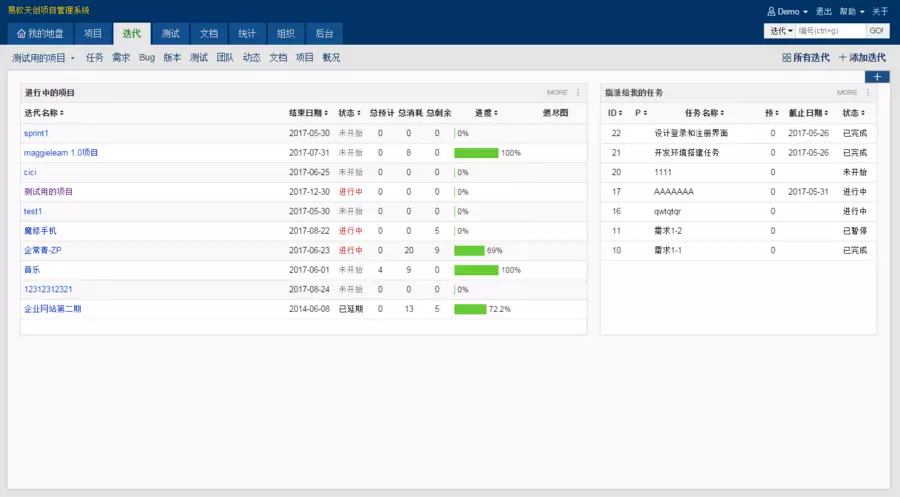
Task: Expand the Demo user dropdown
Action: 787,11
